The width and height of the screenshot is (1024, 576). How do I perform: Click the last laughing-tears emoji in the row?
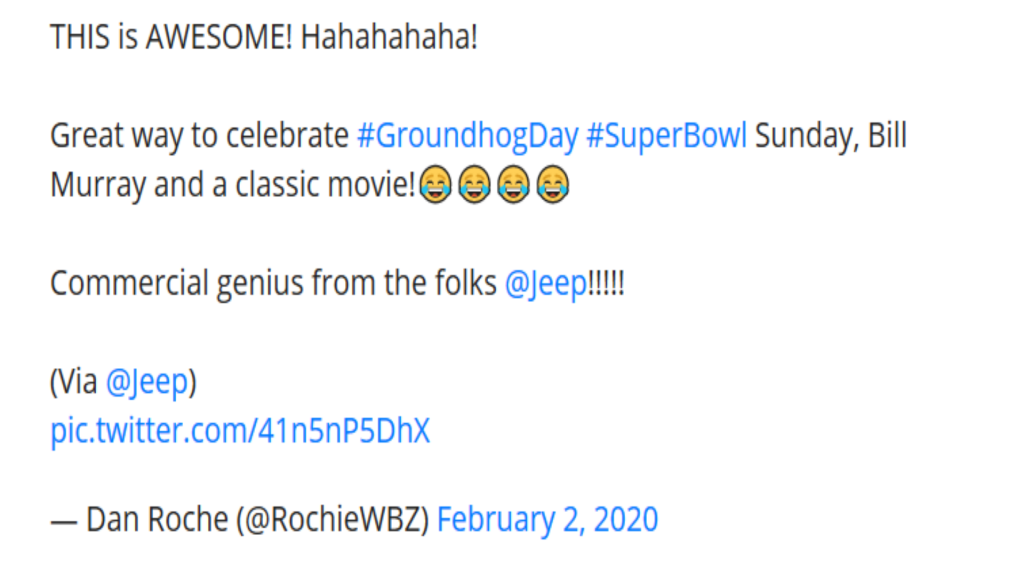tap(552, 185)
